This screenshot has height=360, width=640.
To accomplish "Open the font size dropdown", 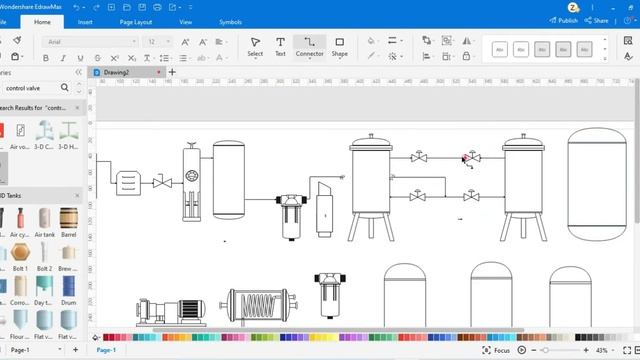I will coord(157,42).
